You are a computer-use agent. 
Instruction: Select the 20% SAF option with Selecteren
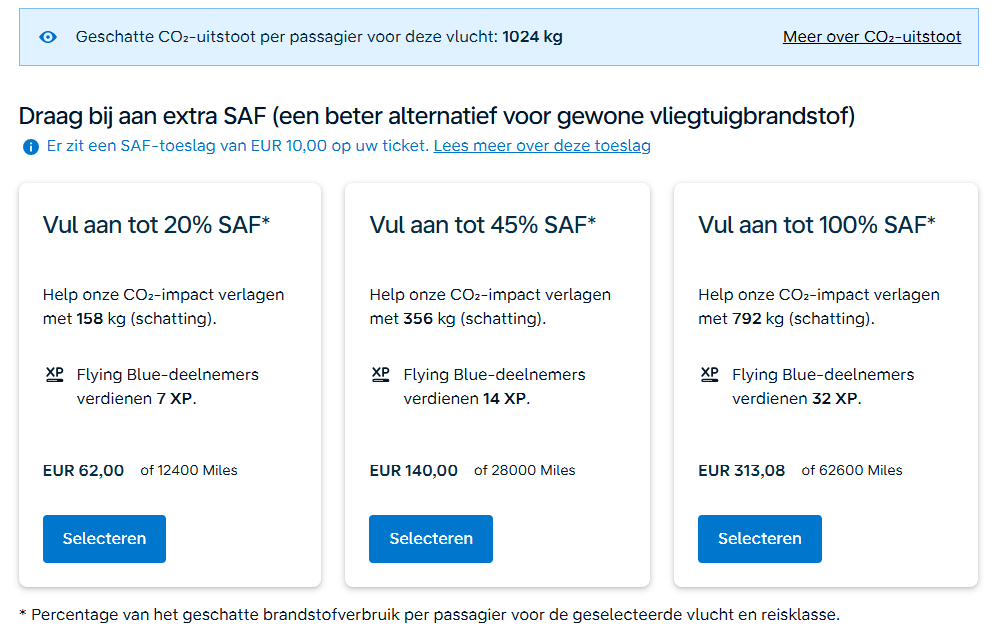pyautogui.click(x=104, y=538)
